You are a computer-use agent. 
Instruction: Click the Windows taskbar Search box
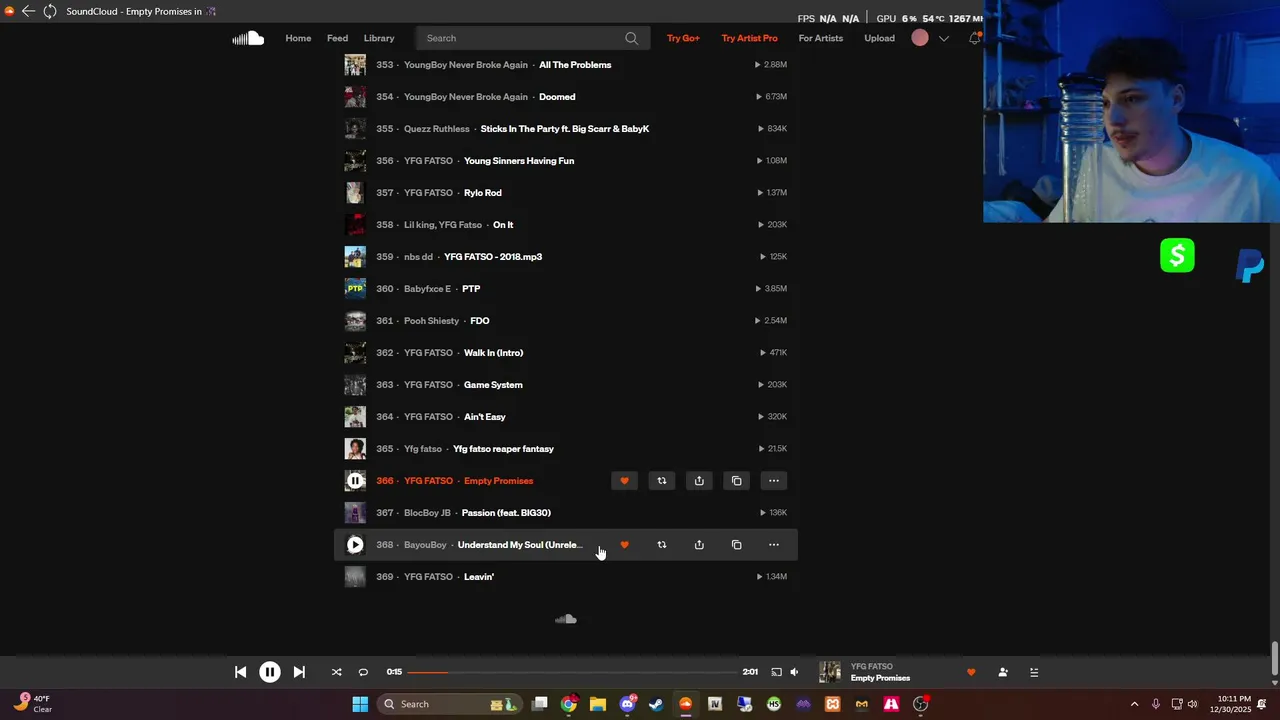tap(450, 704)
